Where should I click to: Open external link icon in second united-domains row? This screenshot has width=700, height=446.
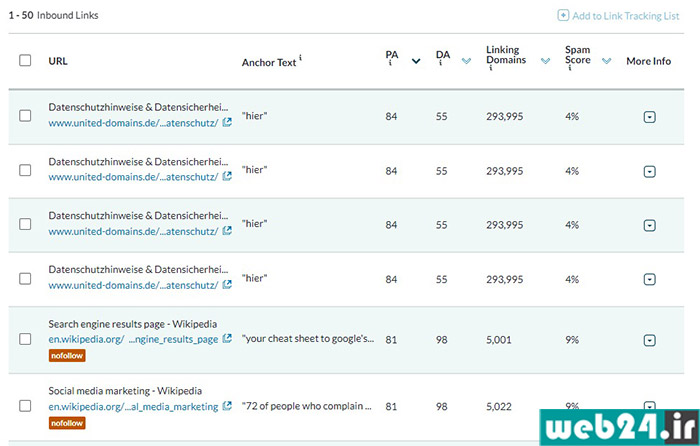click(227, 176)
